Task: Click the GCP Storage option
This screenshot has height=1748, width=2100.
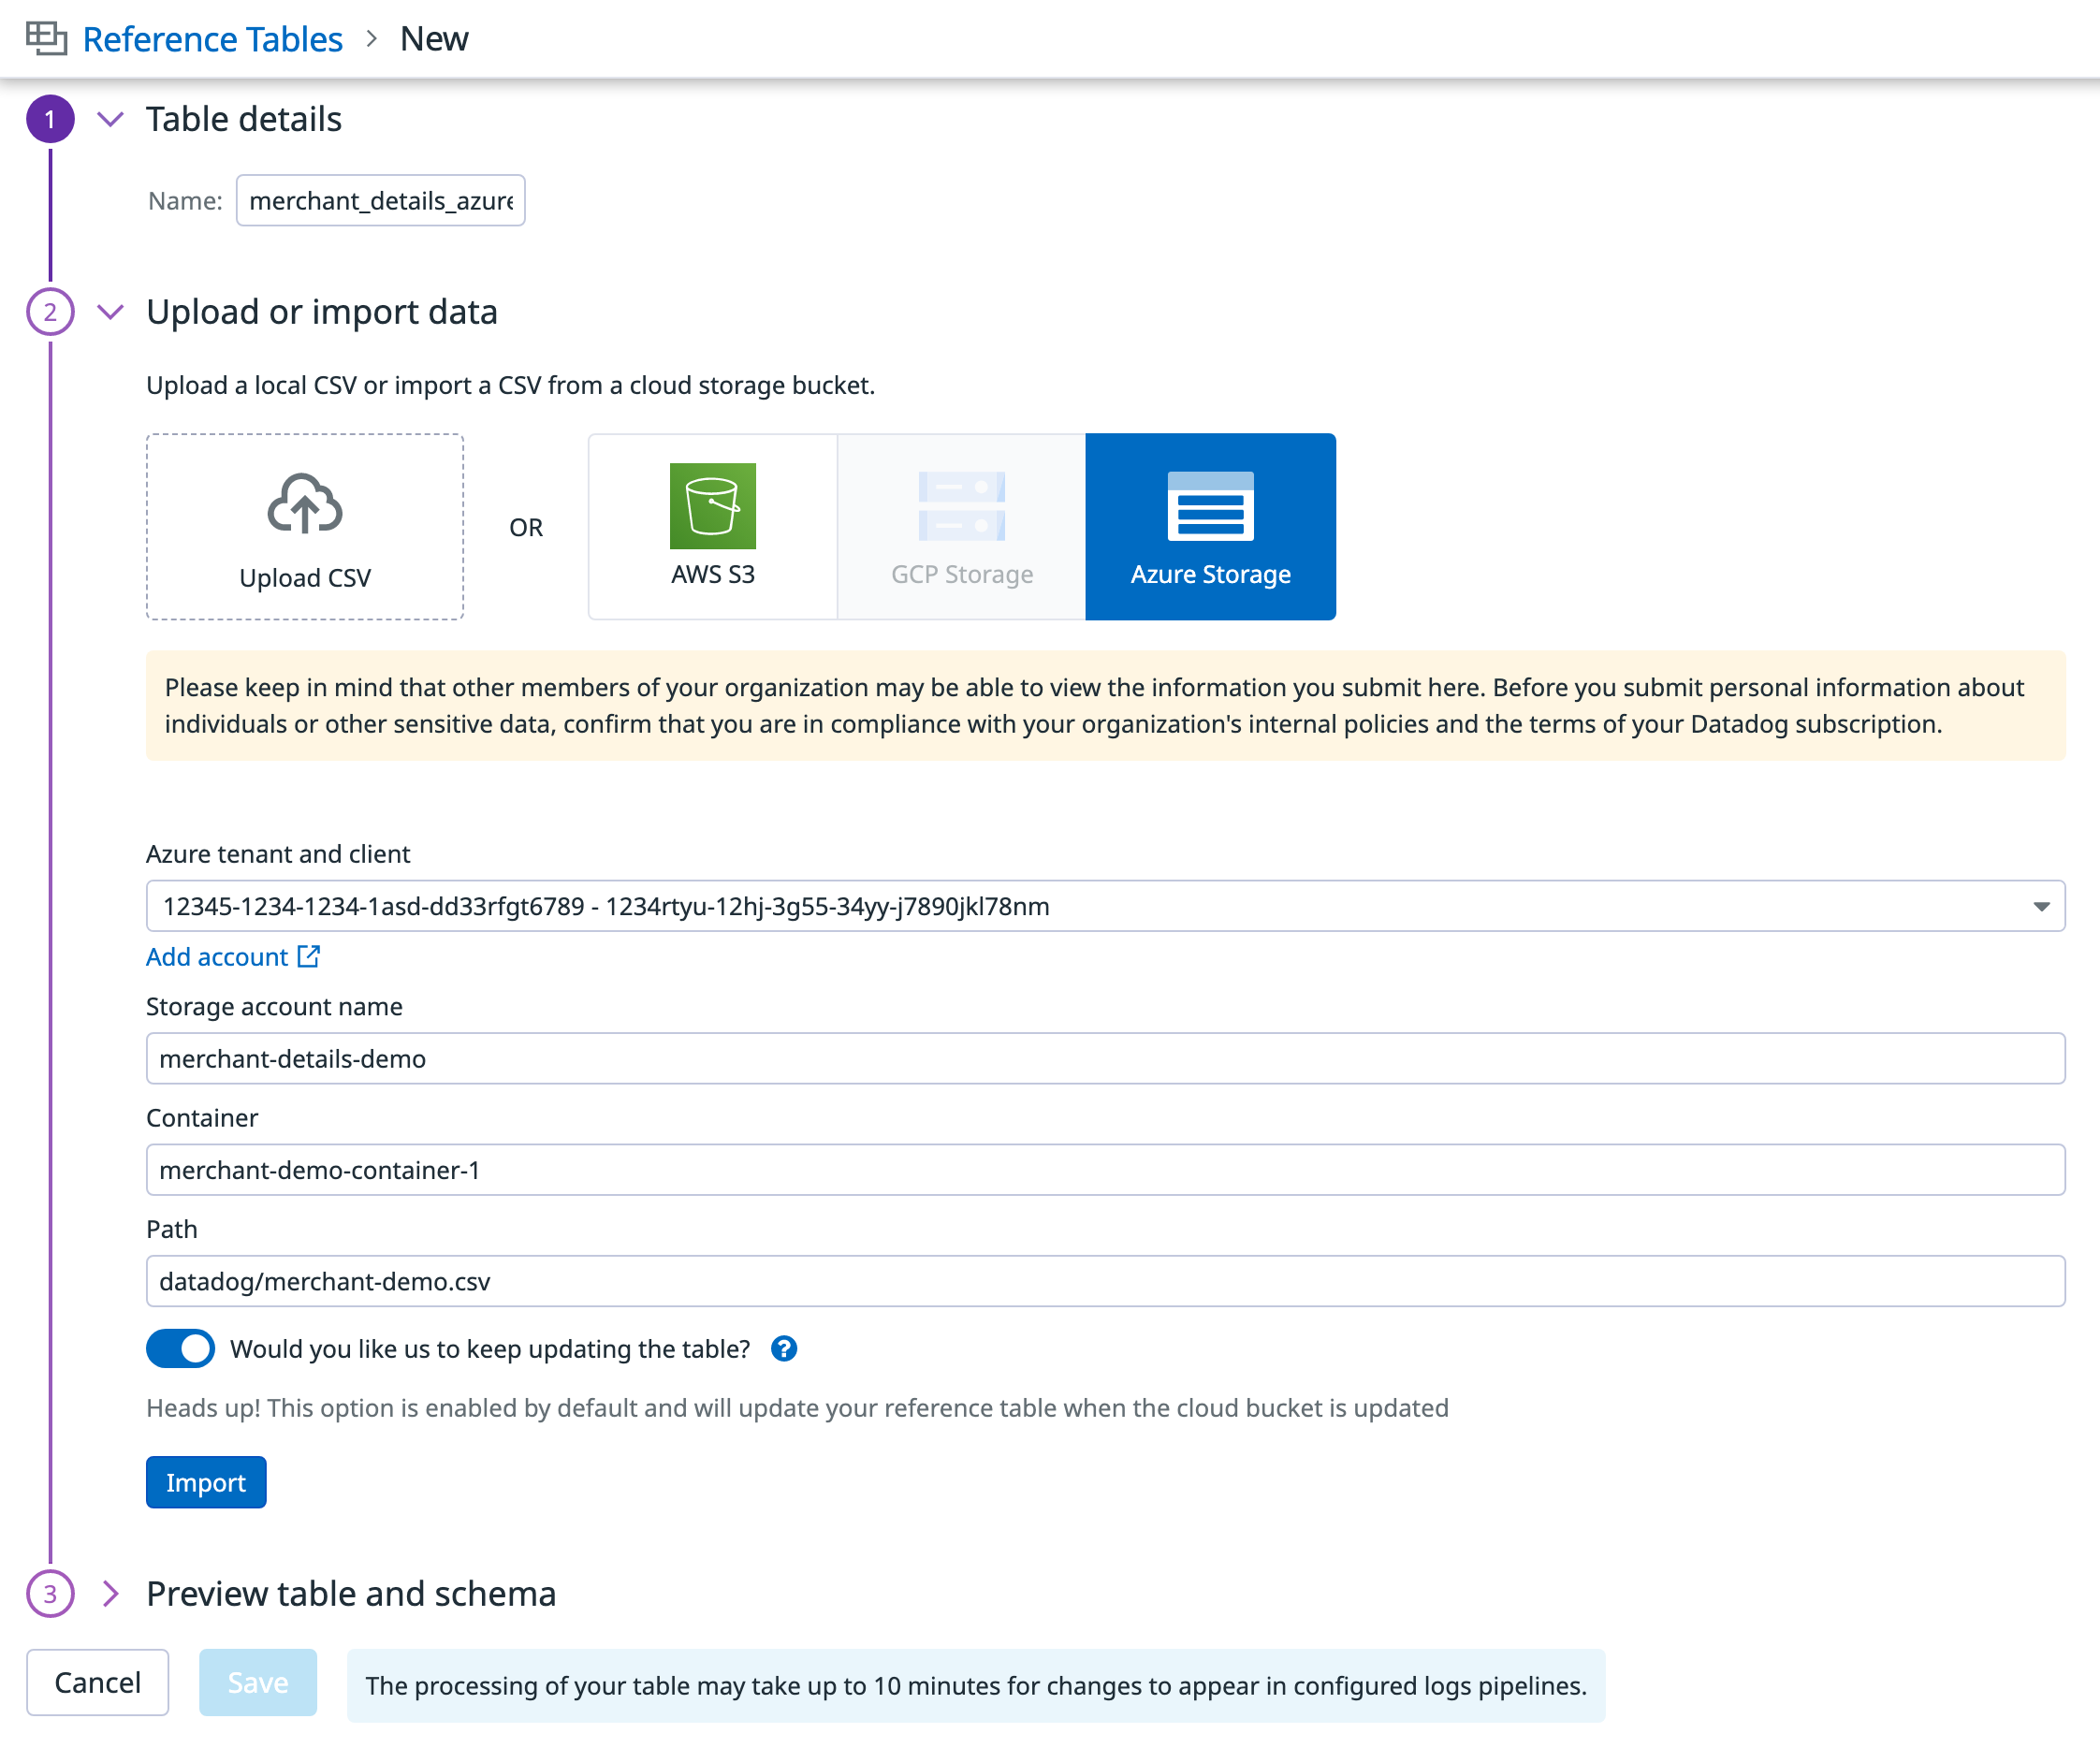Action: (x=961, y=527)
